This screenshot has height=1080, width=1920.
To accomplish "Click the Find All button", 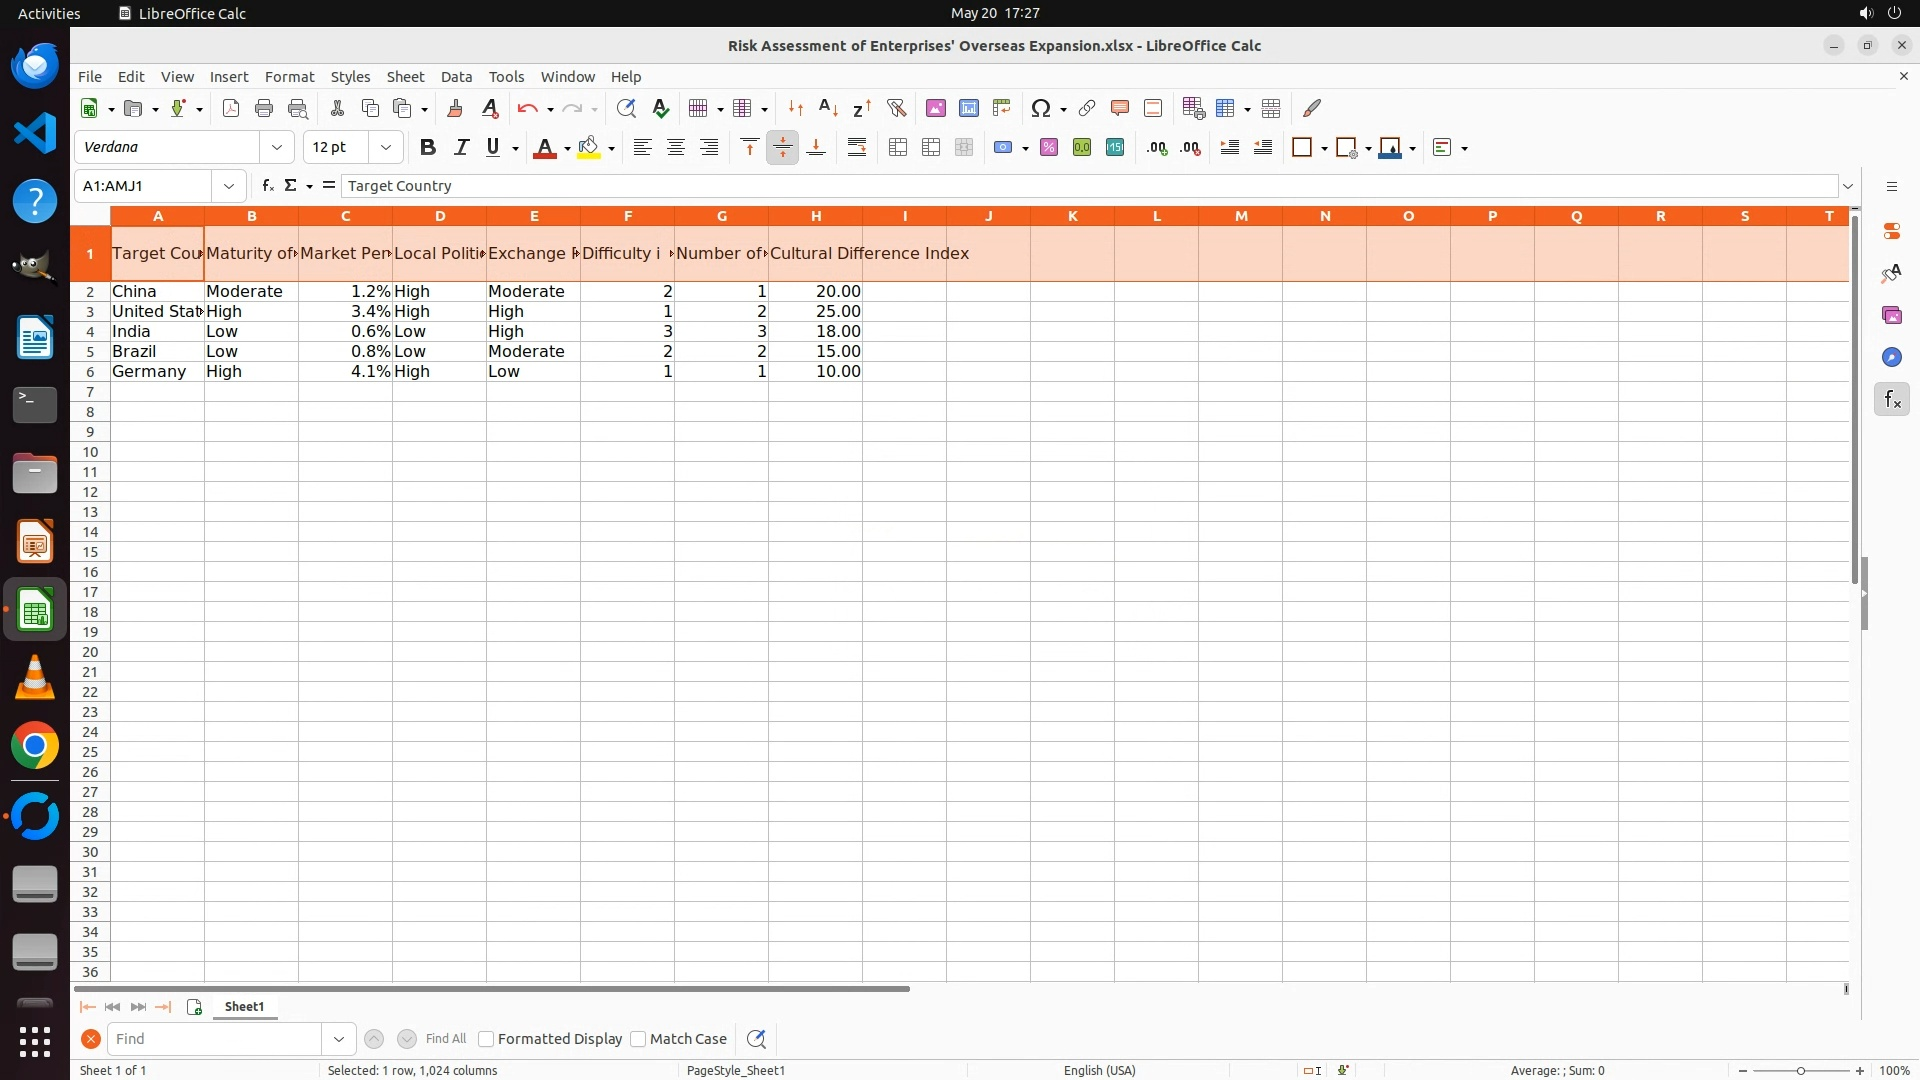I will (446, 1039).
